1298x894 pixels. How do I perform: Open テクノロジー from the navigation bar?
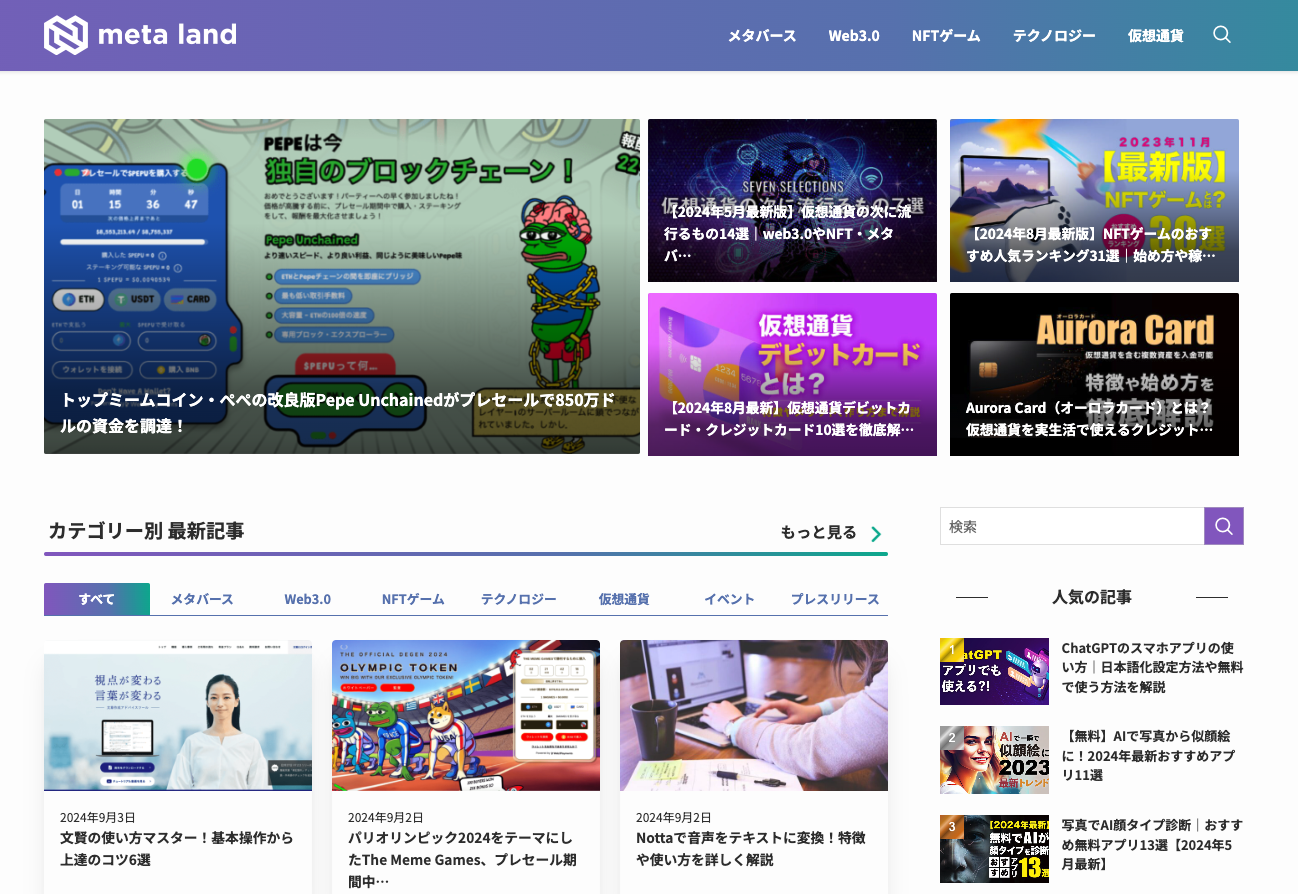click(1054, 35)
